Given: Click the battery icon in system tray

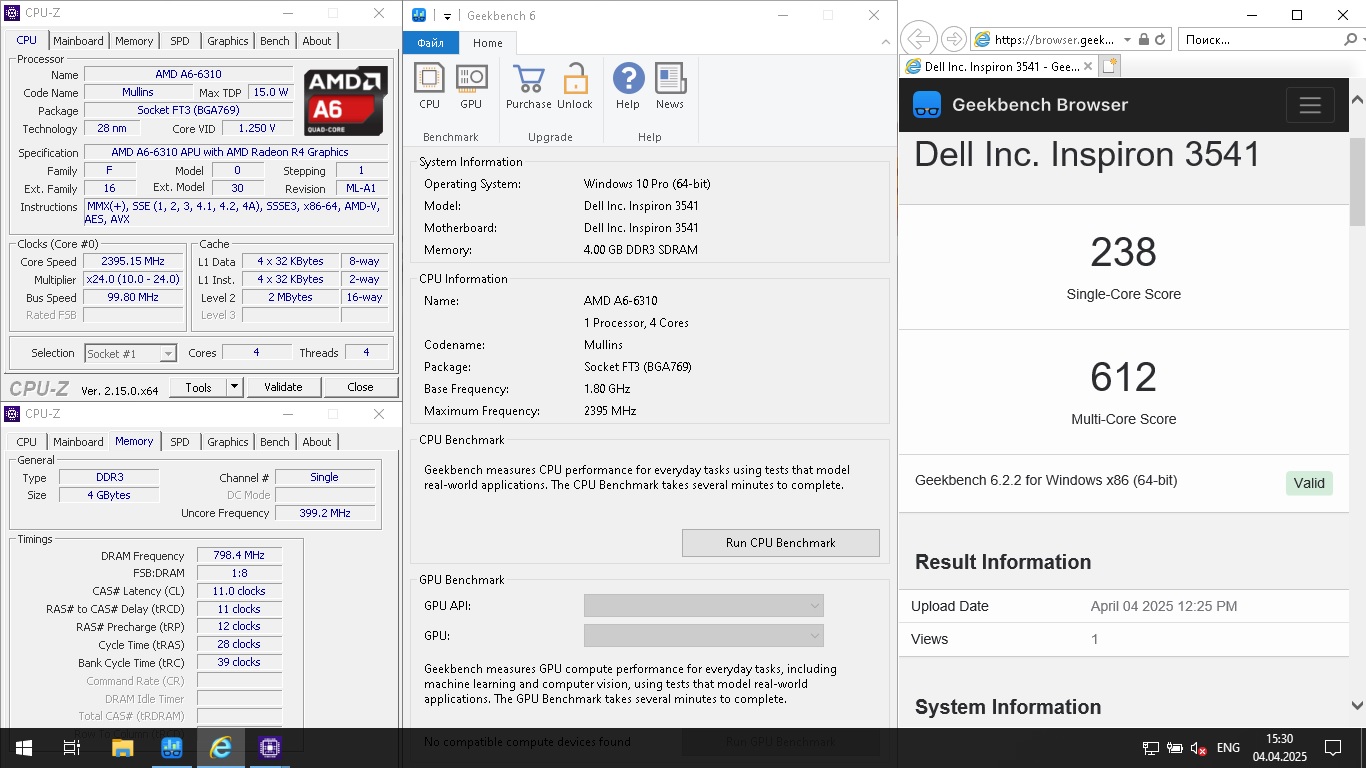Looking at the screenshot, I should coord(1174,748).
